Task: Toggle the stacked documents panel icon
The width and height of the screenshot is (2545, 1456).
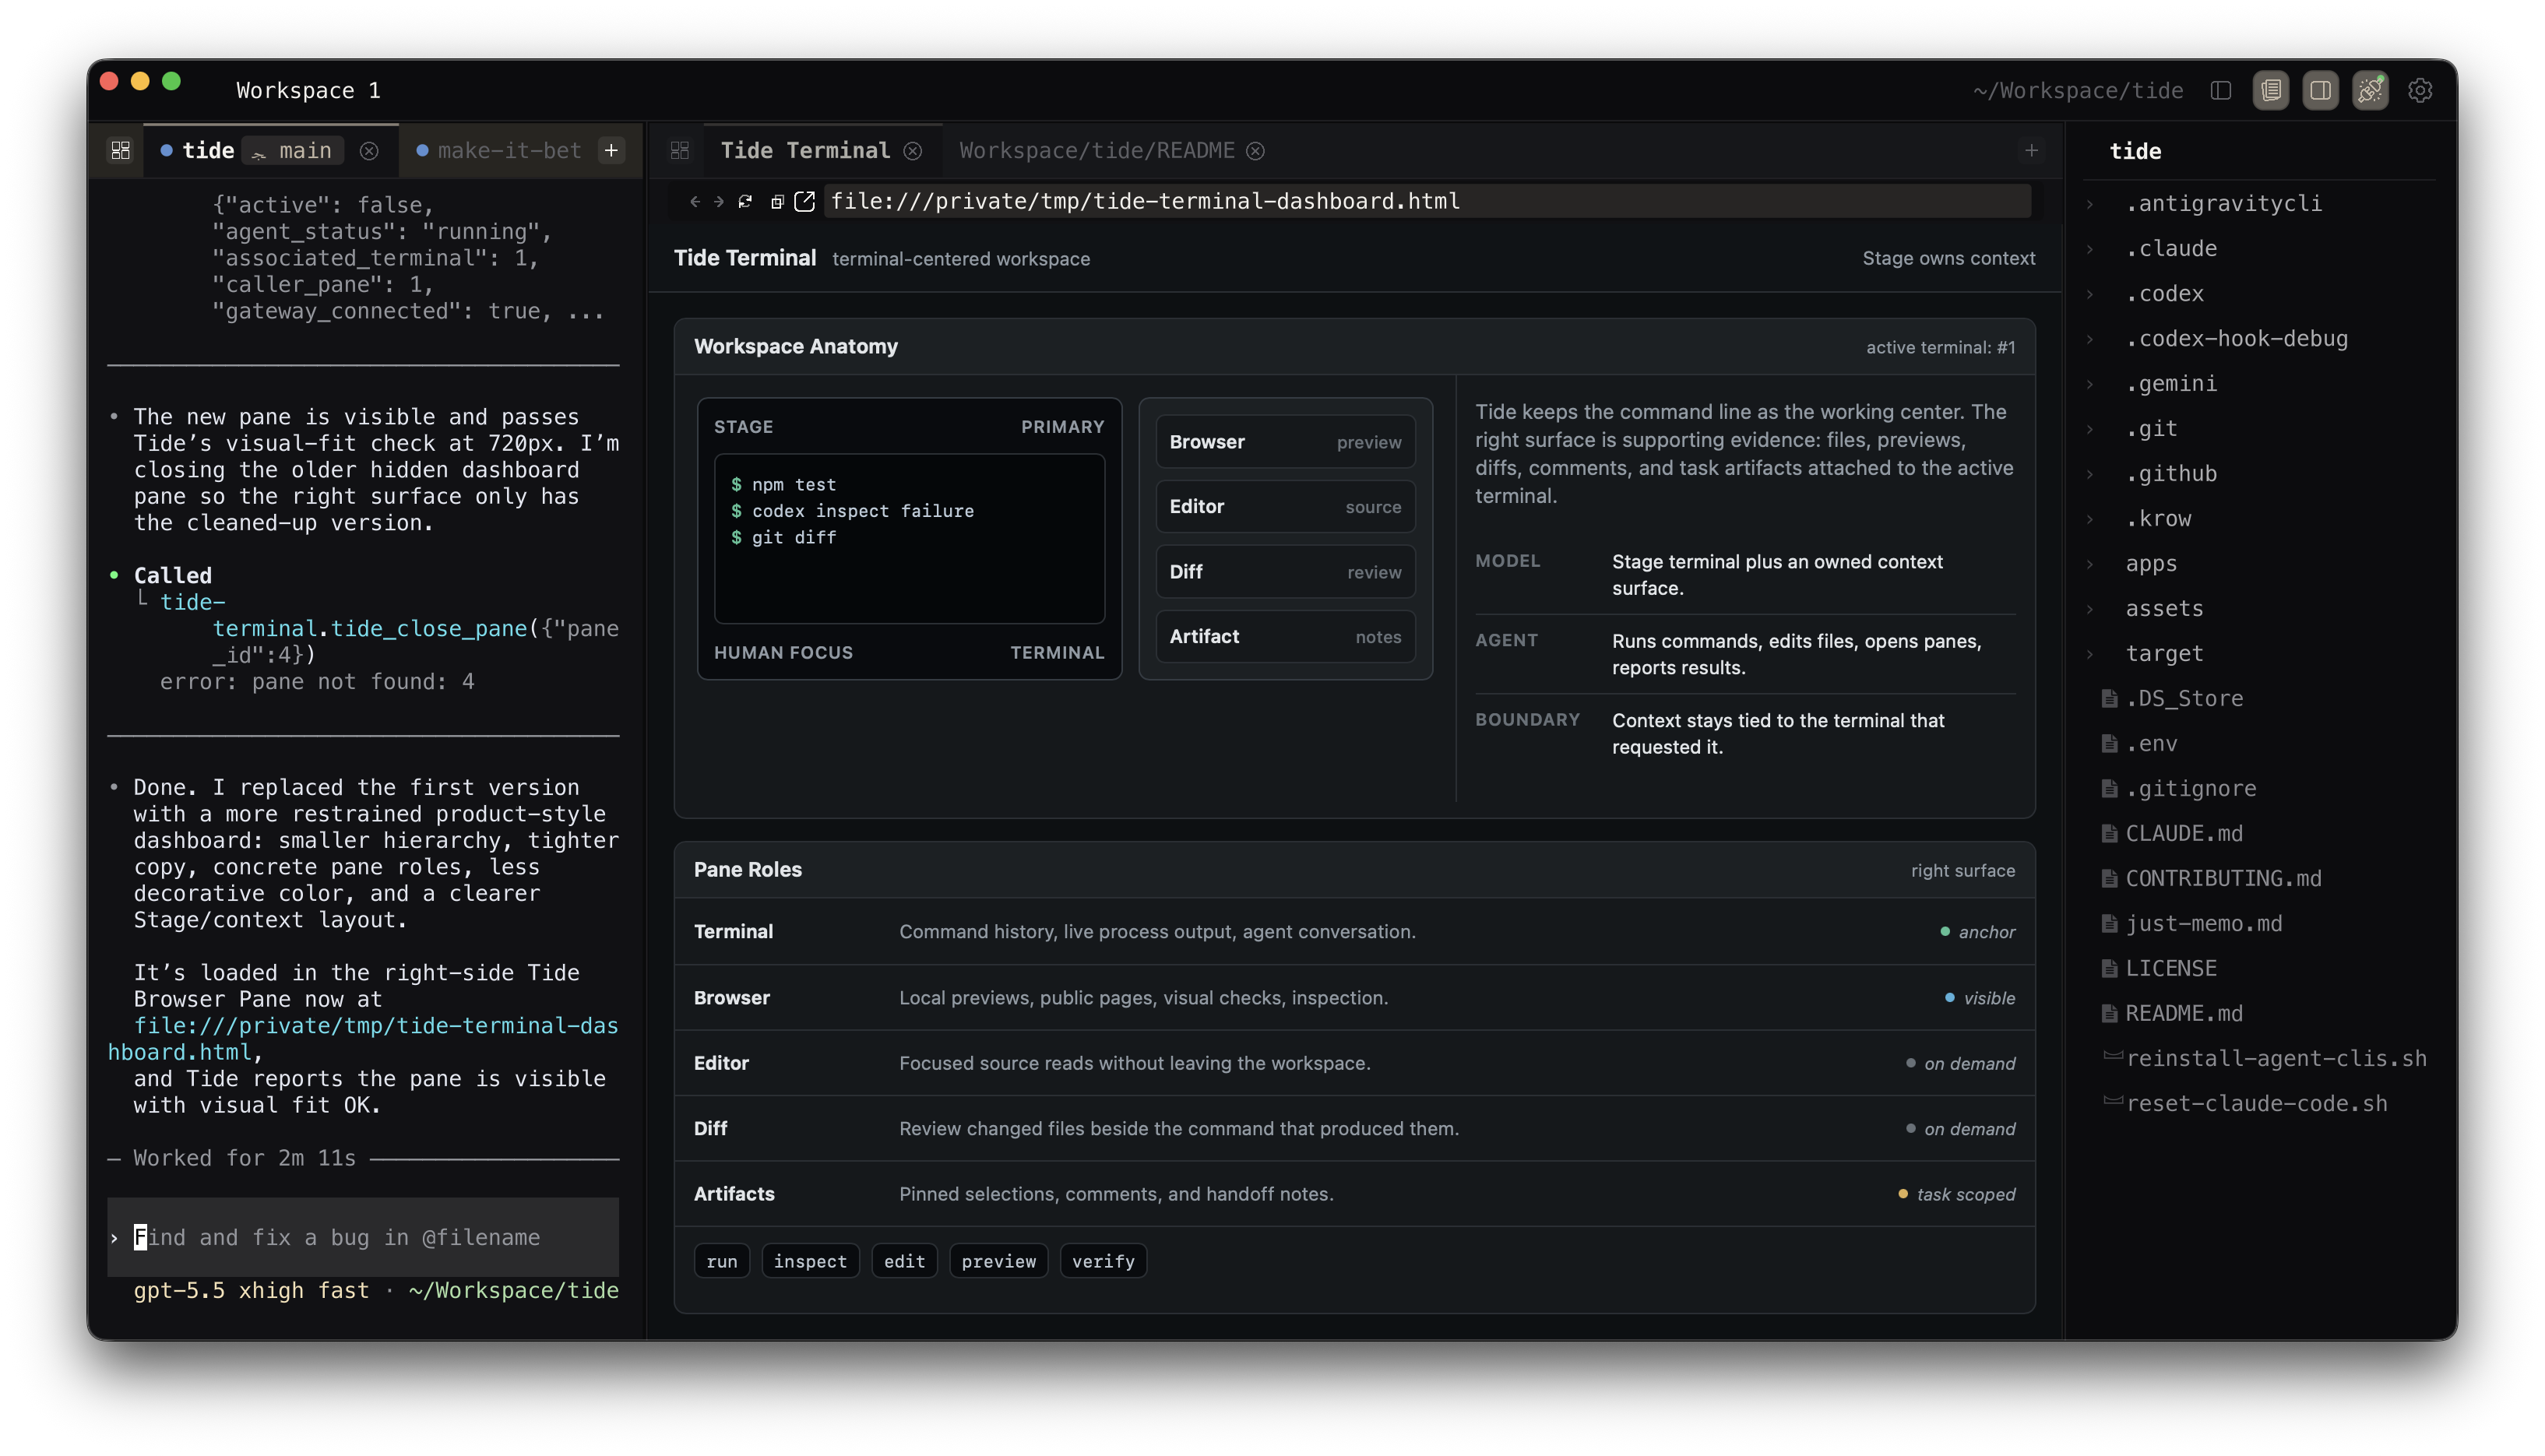Action: (x=2270, y=90)
